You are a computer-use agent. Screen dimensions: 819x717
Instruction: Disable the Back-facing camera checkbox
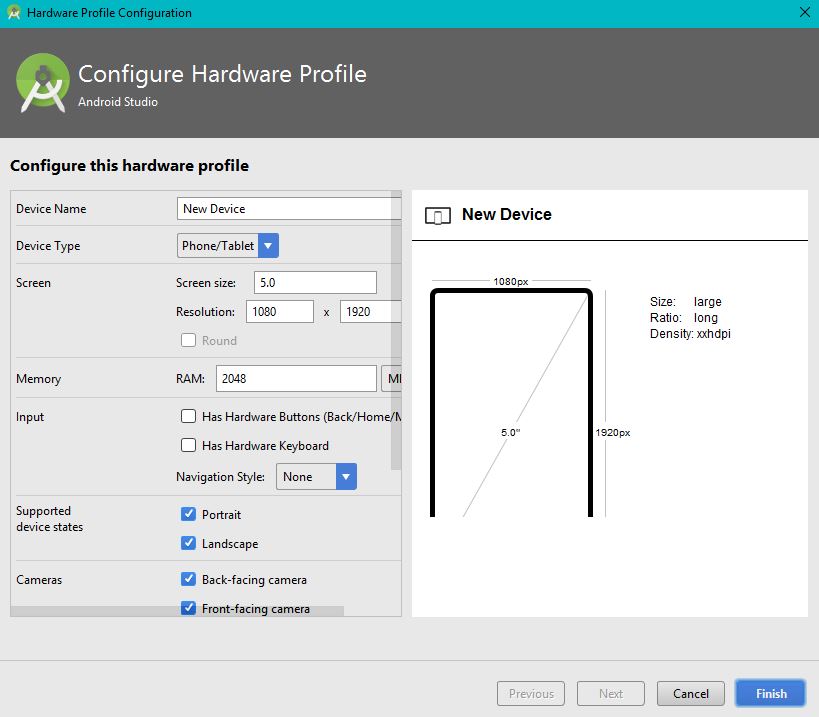[188, 579]
